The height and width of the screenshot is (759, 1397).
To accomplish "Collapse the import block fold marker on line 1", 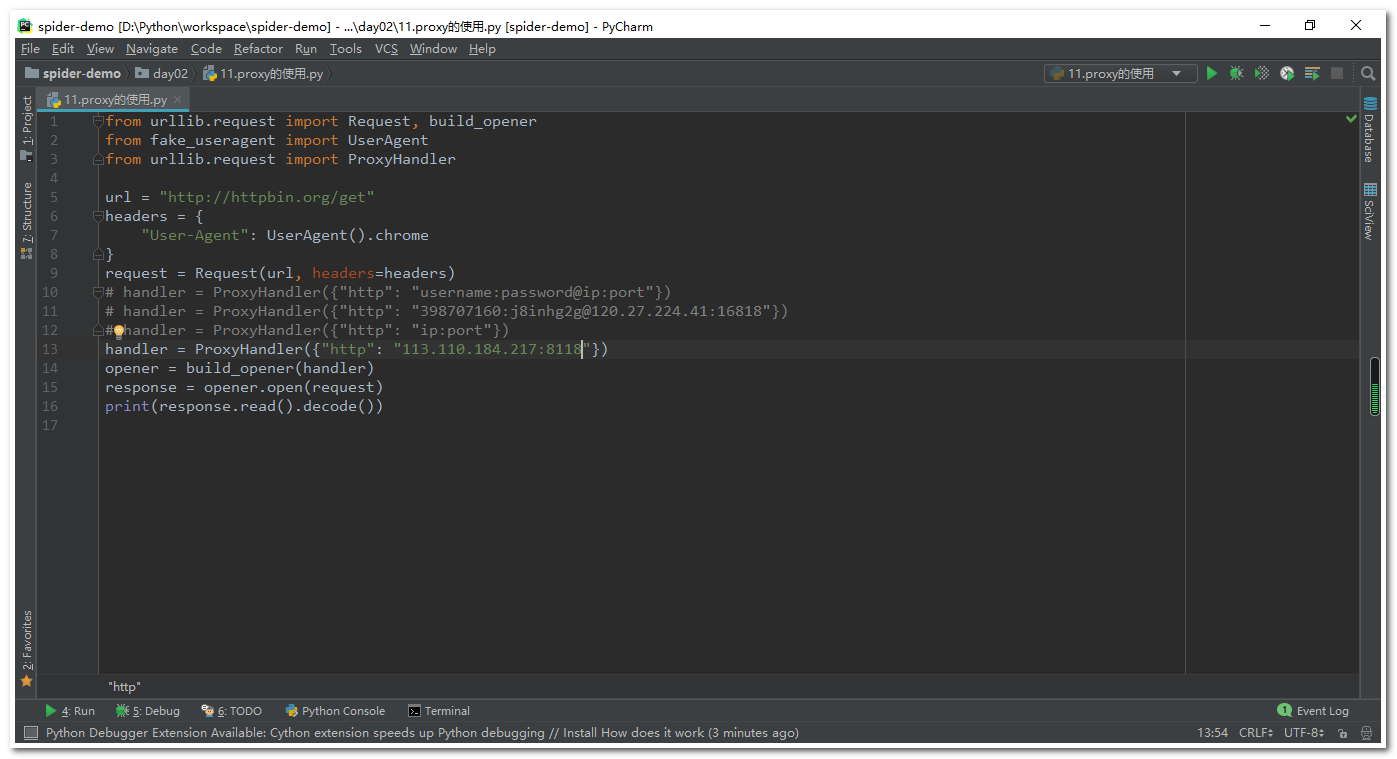I will coord(98,121).
